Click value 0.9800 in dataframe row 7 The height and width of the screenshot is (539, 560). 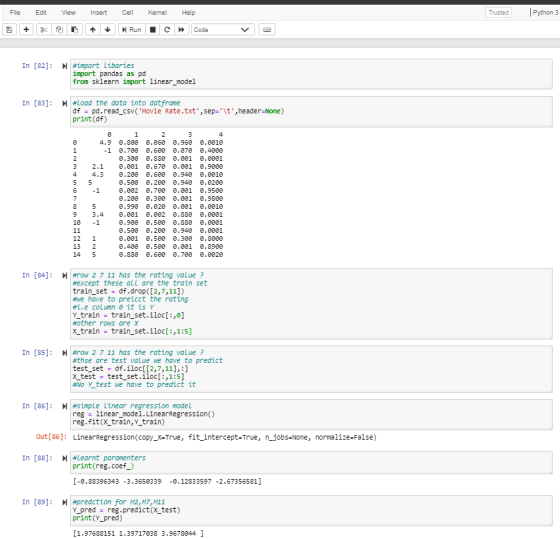click(x=211, y=199)
